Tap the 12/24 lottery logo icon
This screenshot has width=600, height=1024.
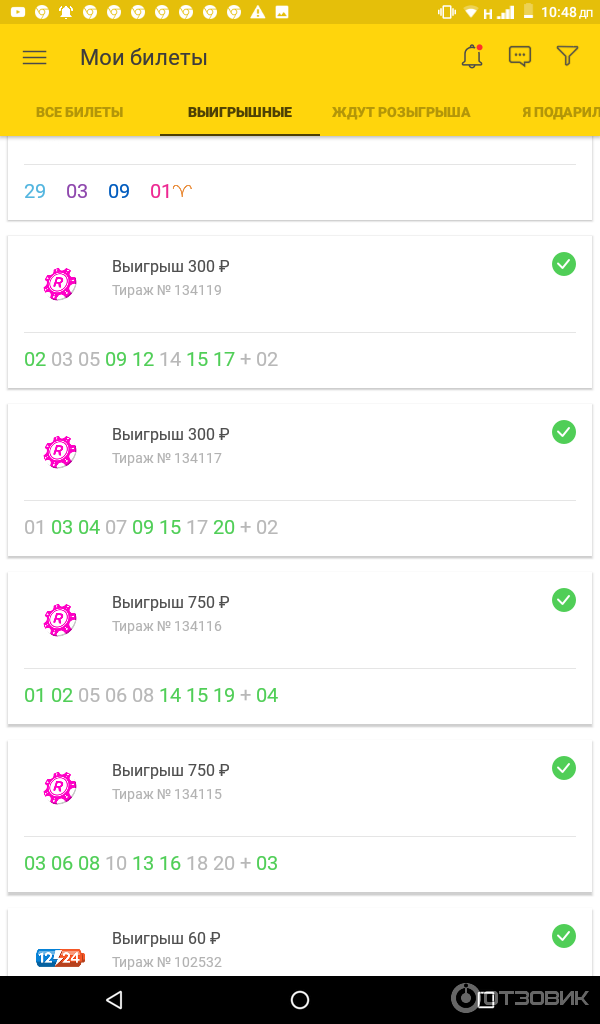[x=60, y=957]
